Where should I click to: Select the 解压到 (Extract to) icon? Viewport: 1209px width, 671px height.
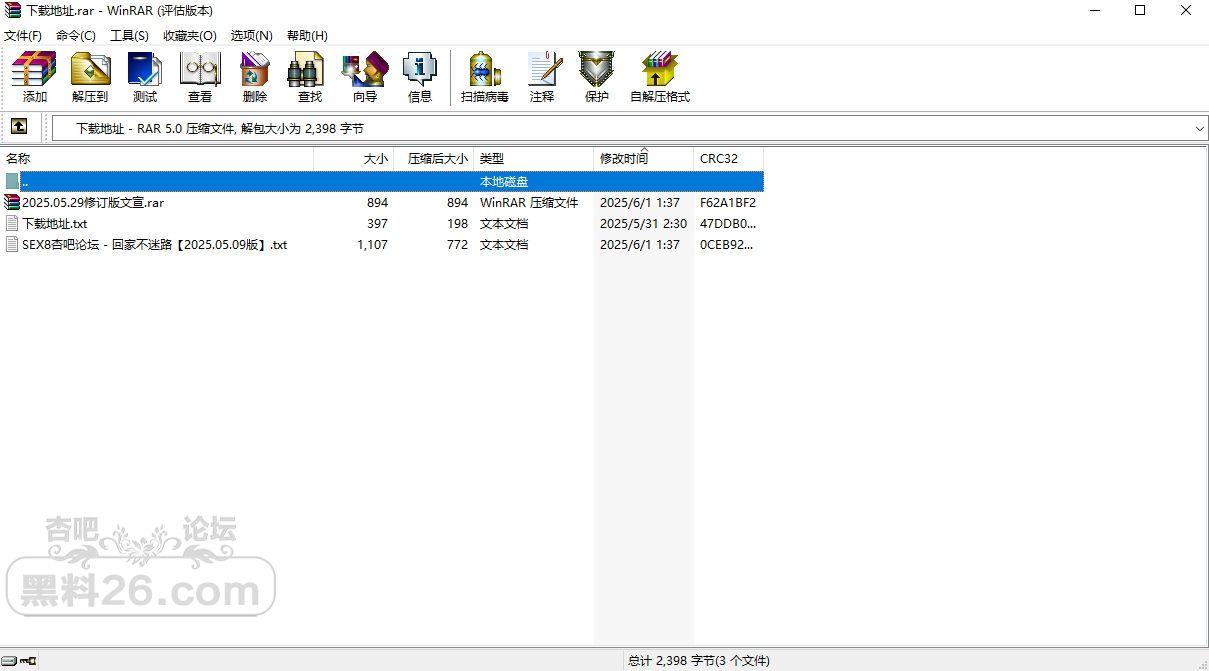pos(90,78)
